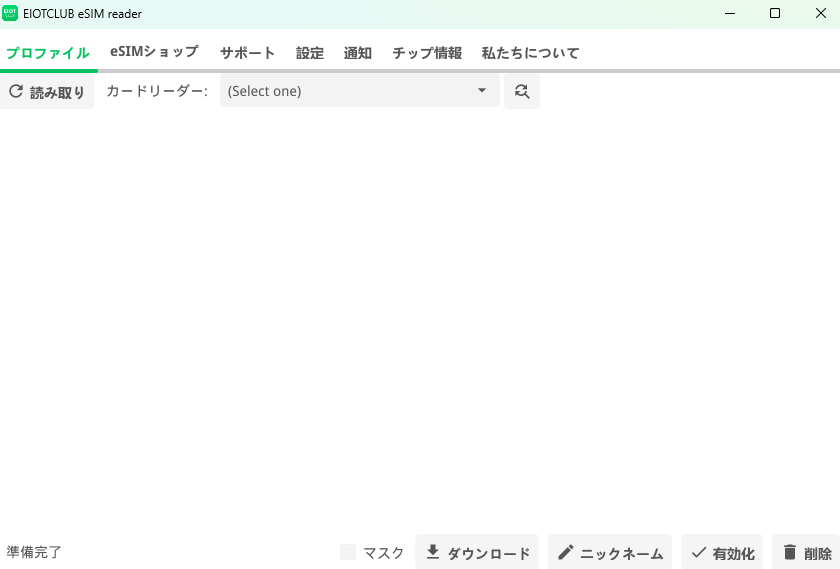Screen dimensions: 840x569
Task: Open the 通知 tab
Action: coord(357,53)
